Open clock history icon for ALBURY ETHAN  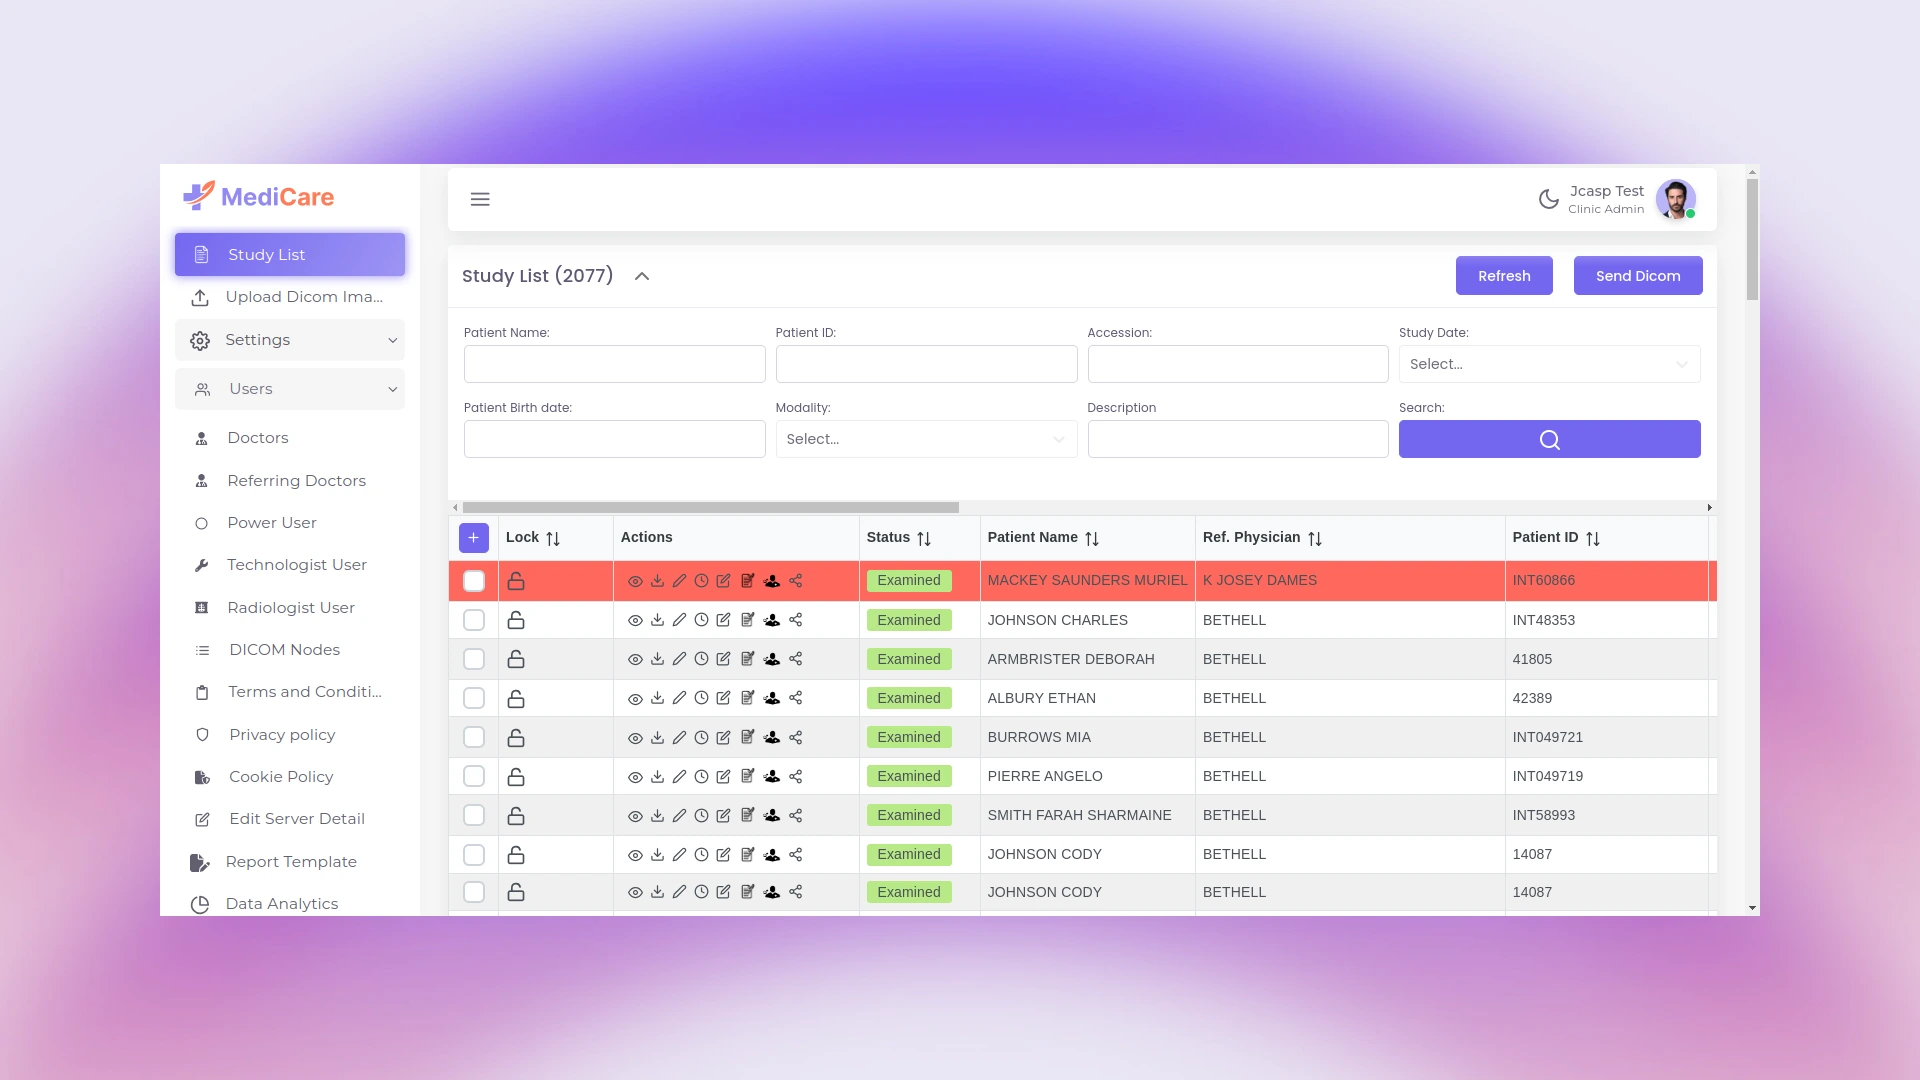click(x=701, y=698)
